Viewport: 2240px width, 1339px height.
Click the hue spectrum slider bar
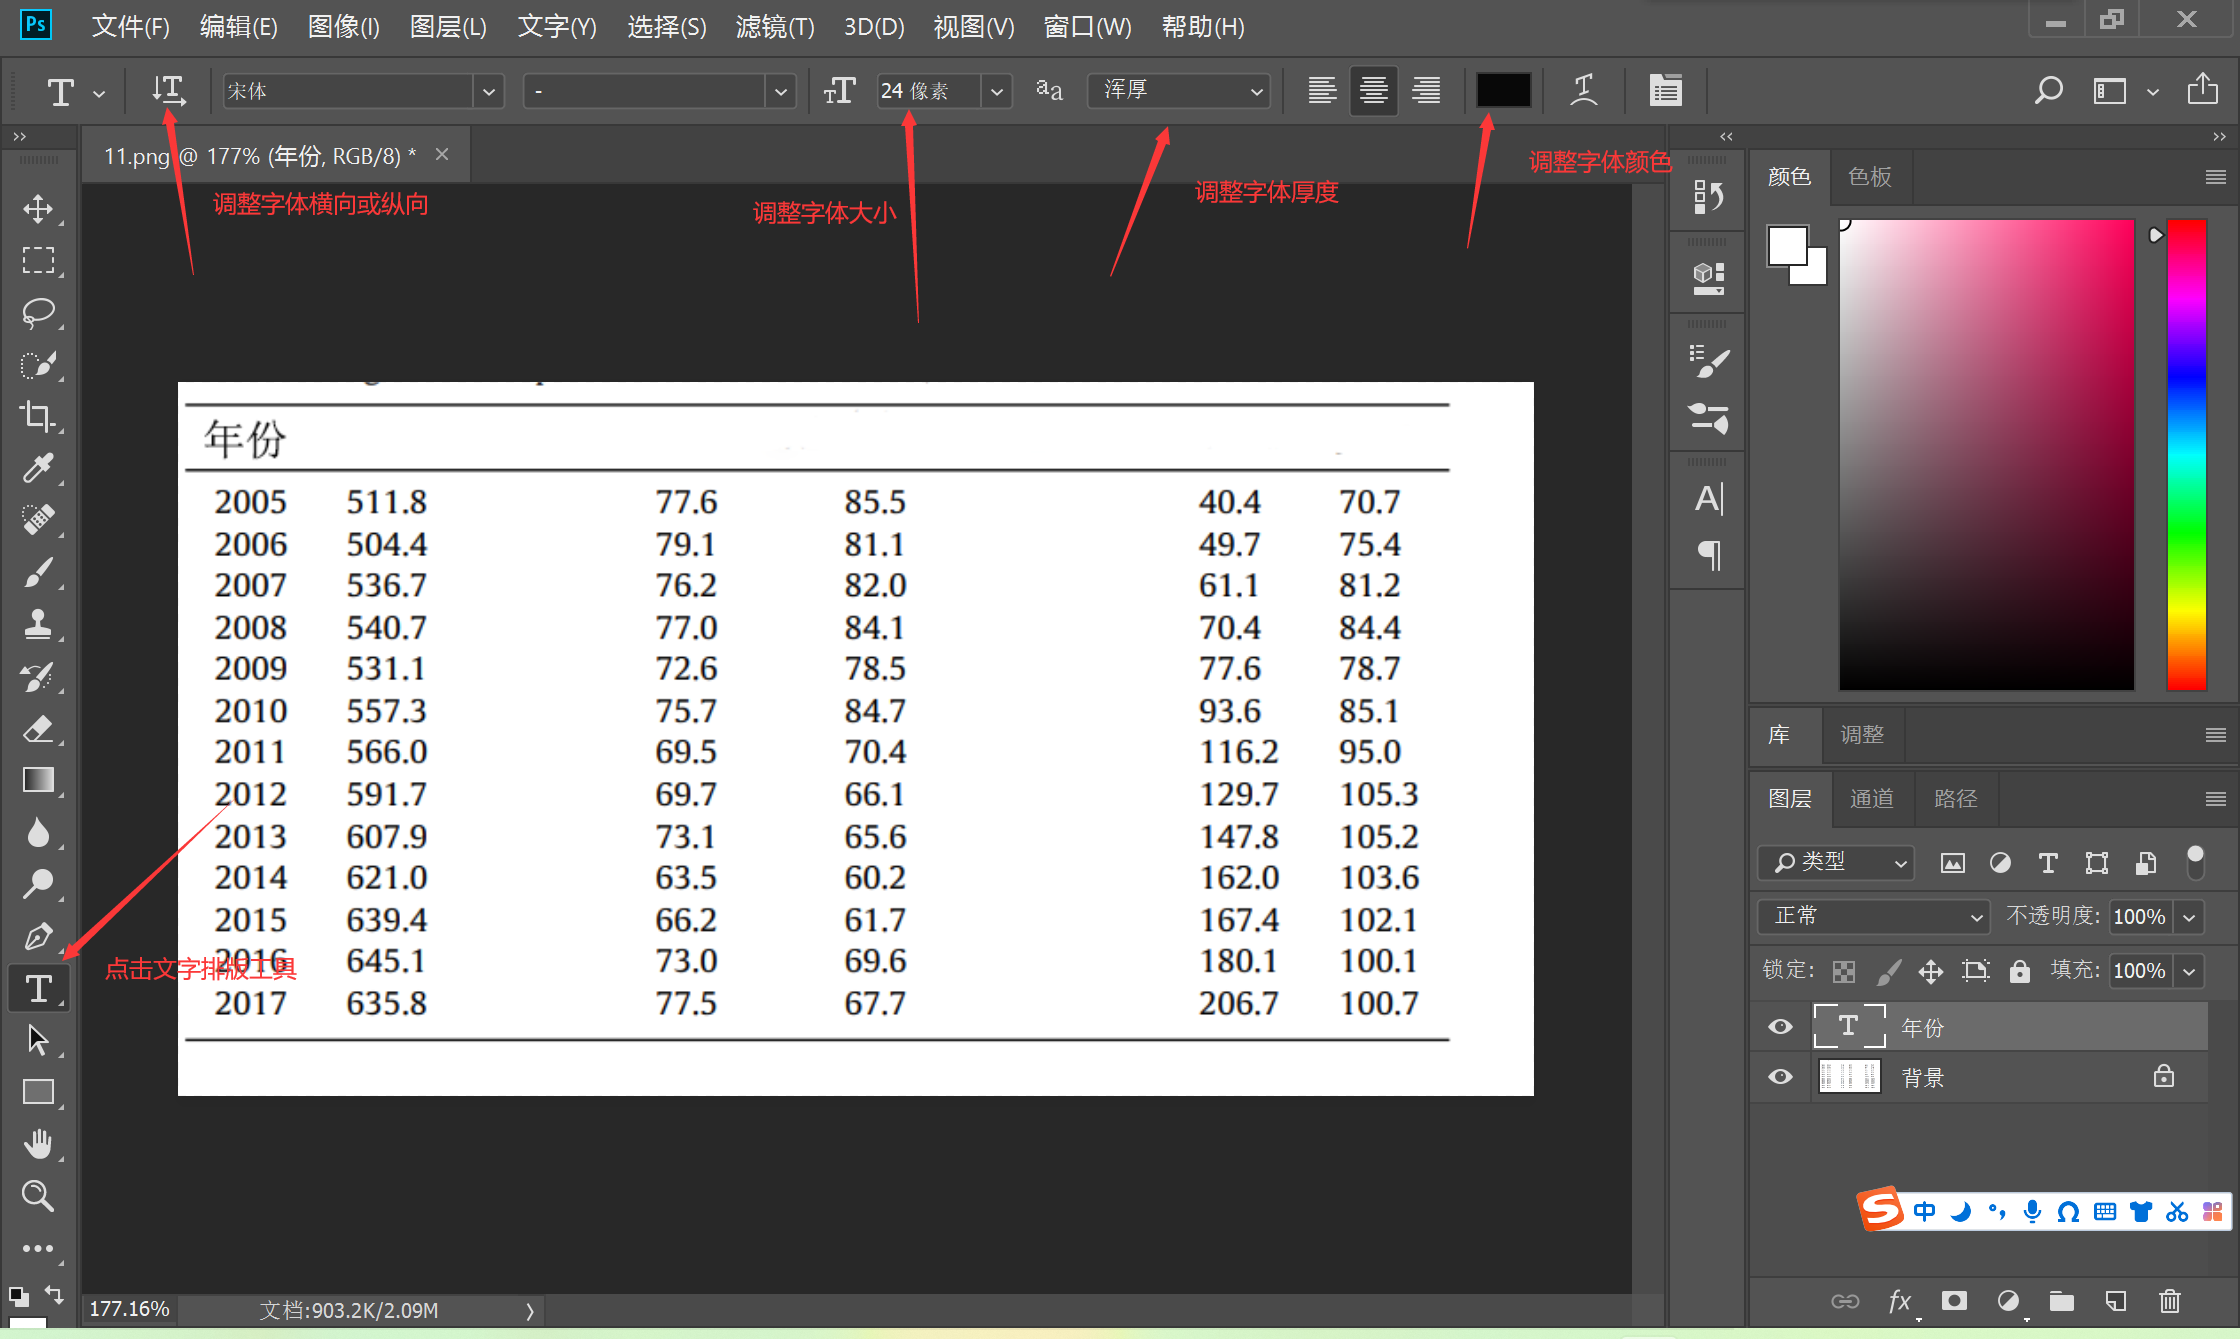[2186, 455]
